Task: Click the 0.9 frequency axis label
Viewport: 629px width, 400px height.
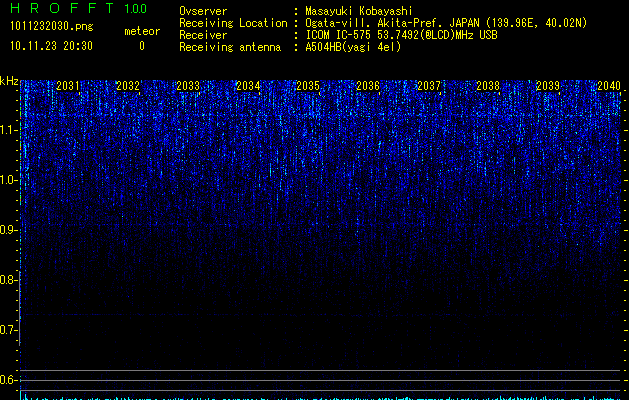Action: 8,230
